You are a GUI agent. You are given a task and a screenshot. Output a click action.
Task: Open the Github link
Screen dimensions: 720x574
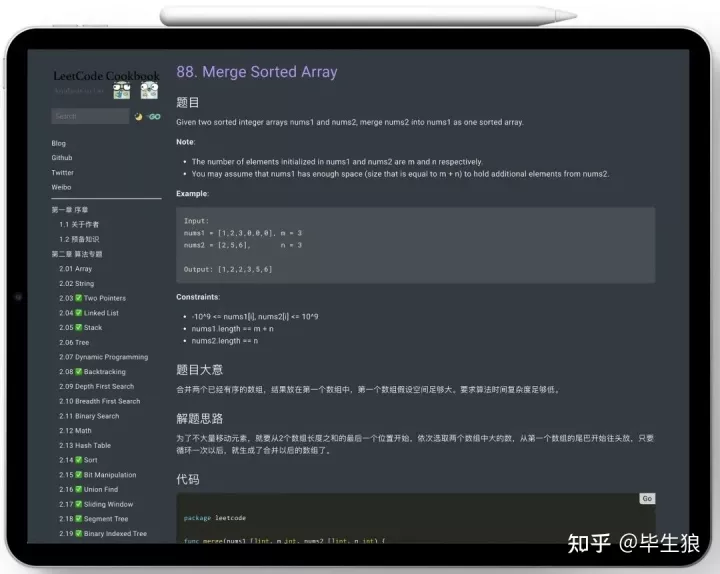(x=62, y=158)
